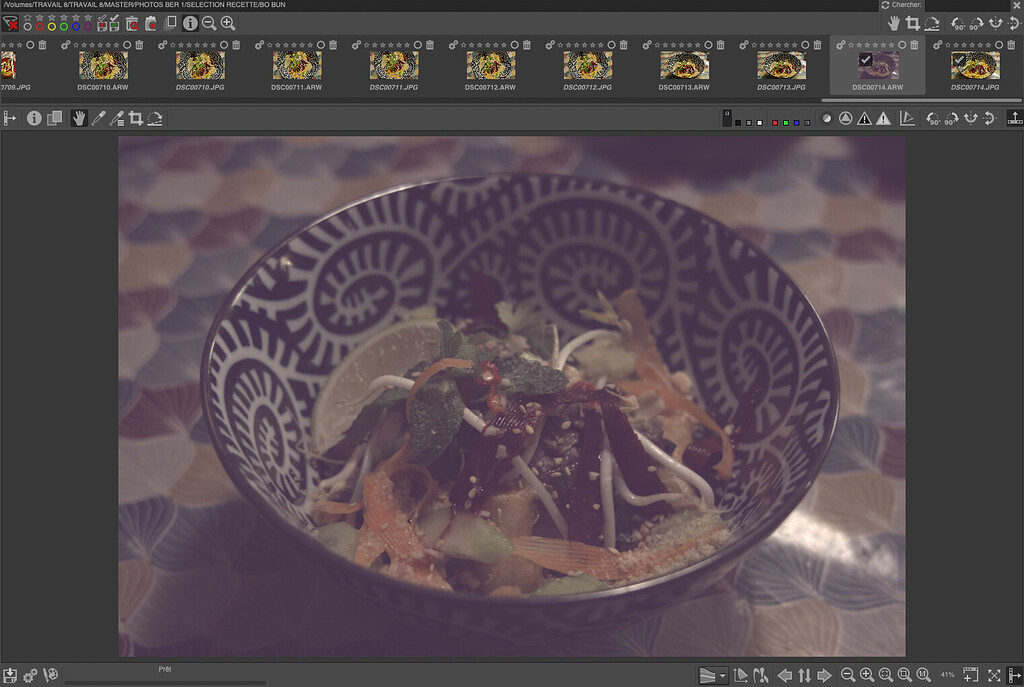Screen dimensions: 1024x687
Task: Set preview background to black
Action: point(738,123)
